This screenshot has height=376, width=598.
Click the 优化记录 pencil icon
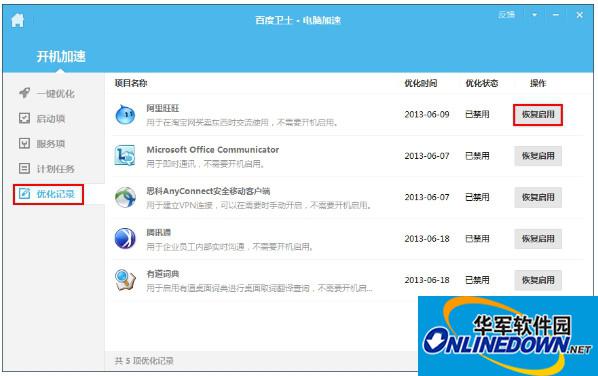tap(24, 193)
